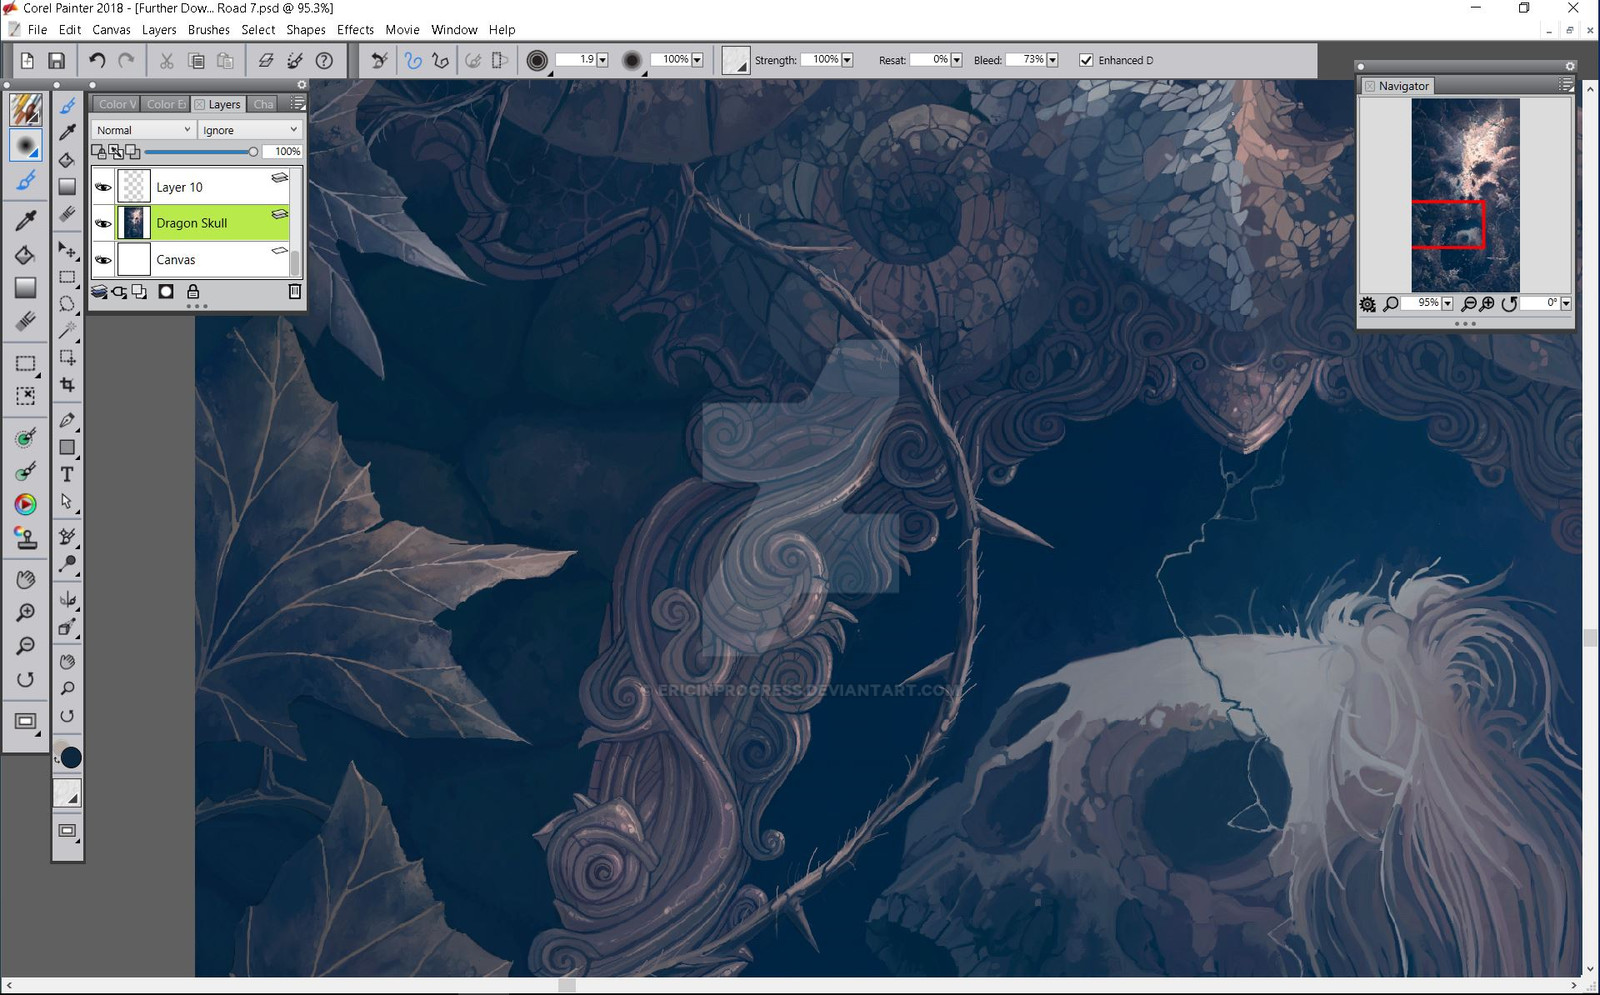Click Navigator zoom-in magnifier icon
This screenshot has width=1600, height=995.
1487,304
